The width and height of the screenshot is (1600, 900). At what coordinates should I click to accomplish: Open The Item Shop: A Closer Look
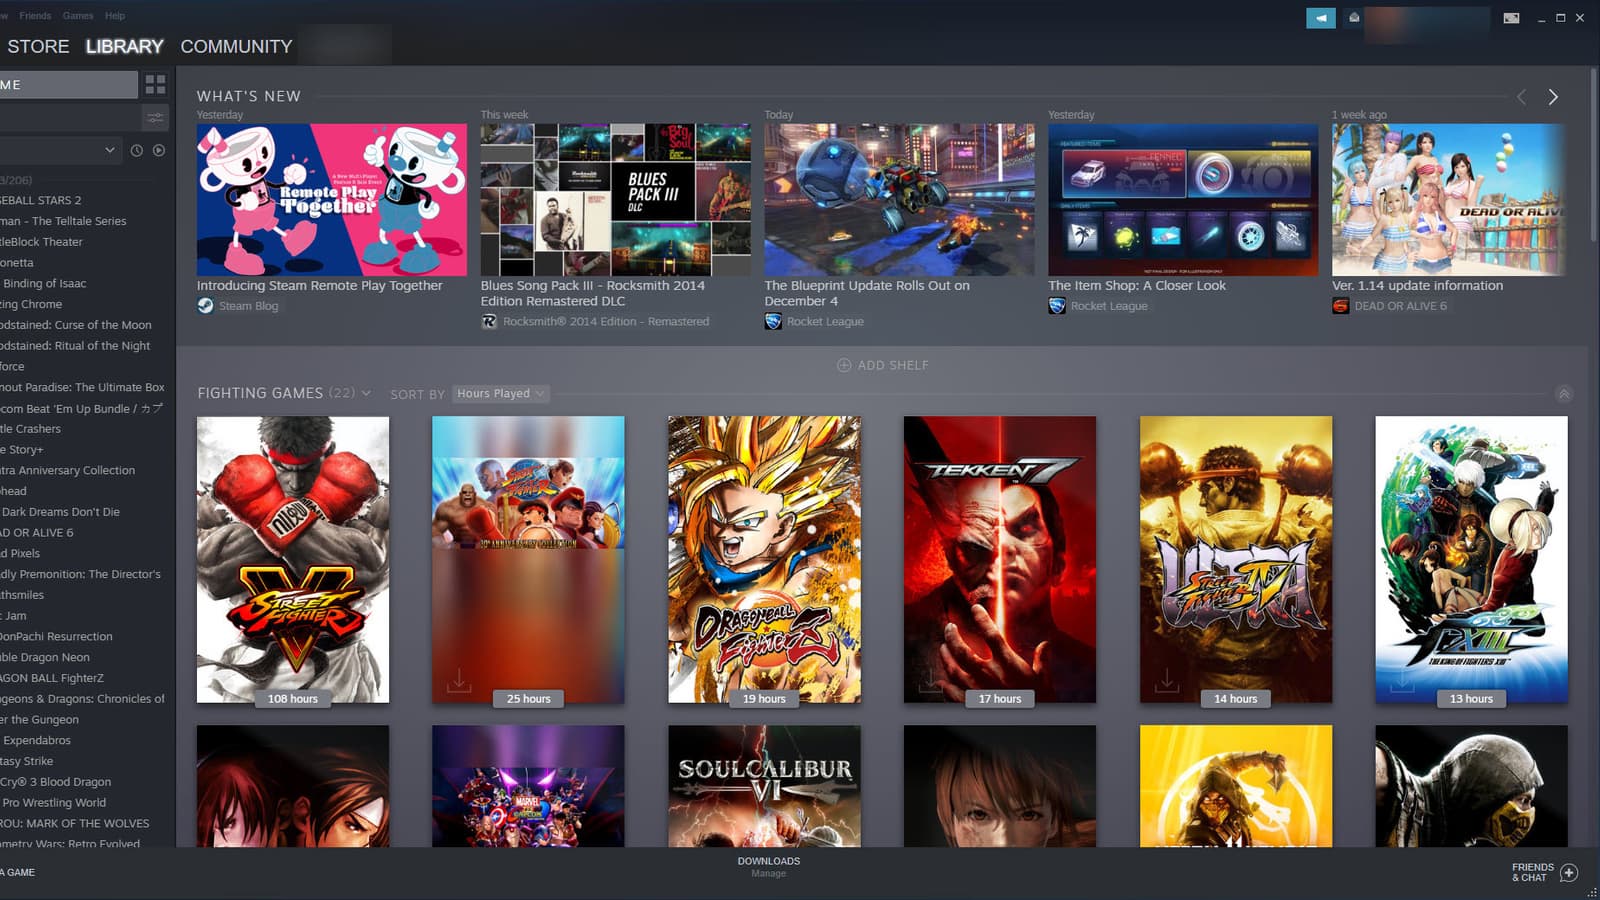point(1137,286)
